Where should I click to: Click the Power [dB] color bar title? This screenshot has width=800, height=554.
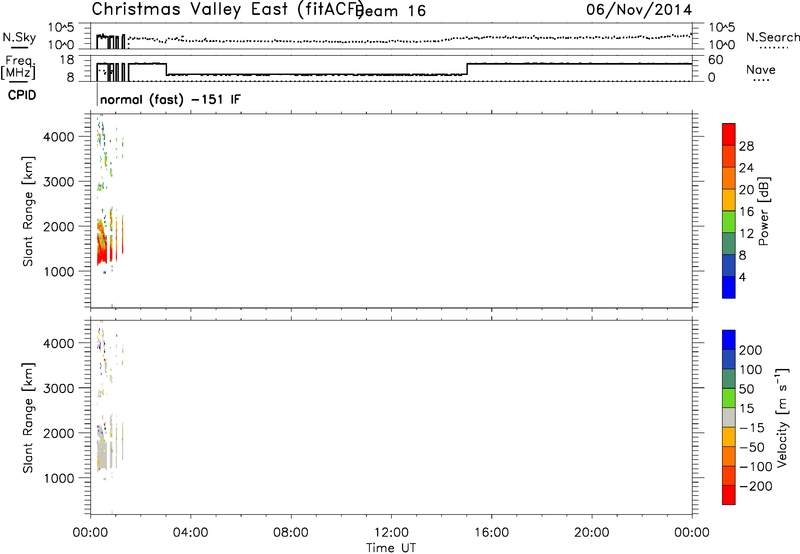point(764,211)
